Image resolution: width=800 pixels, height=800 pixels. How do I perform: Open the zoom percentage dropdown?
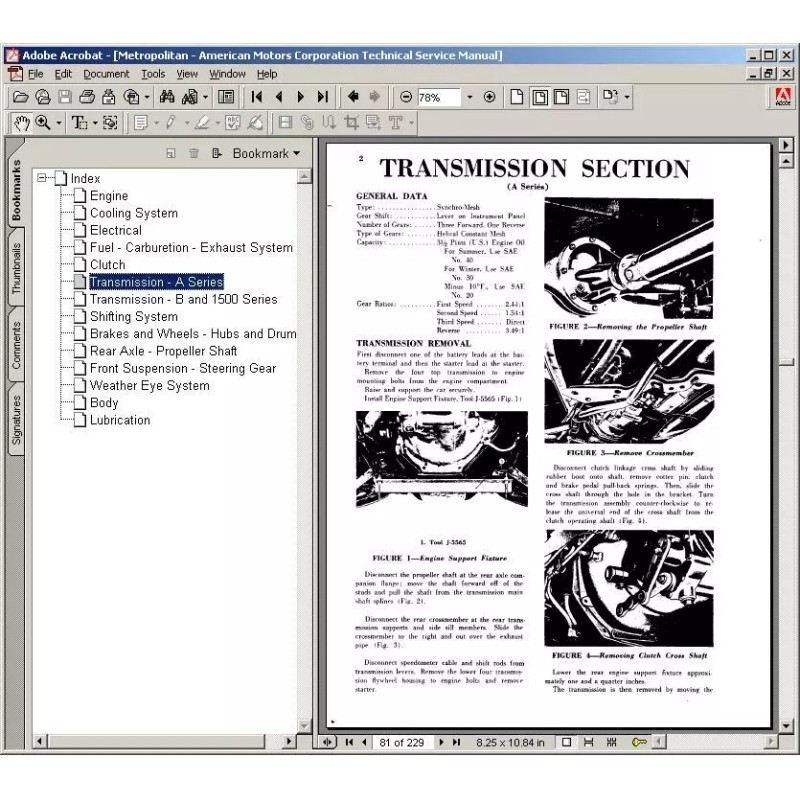(x=469, y=97)
